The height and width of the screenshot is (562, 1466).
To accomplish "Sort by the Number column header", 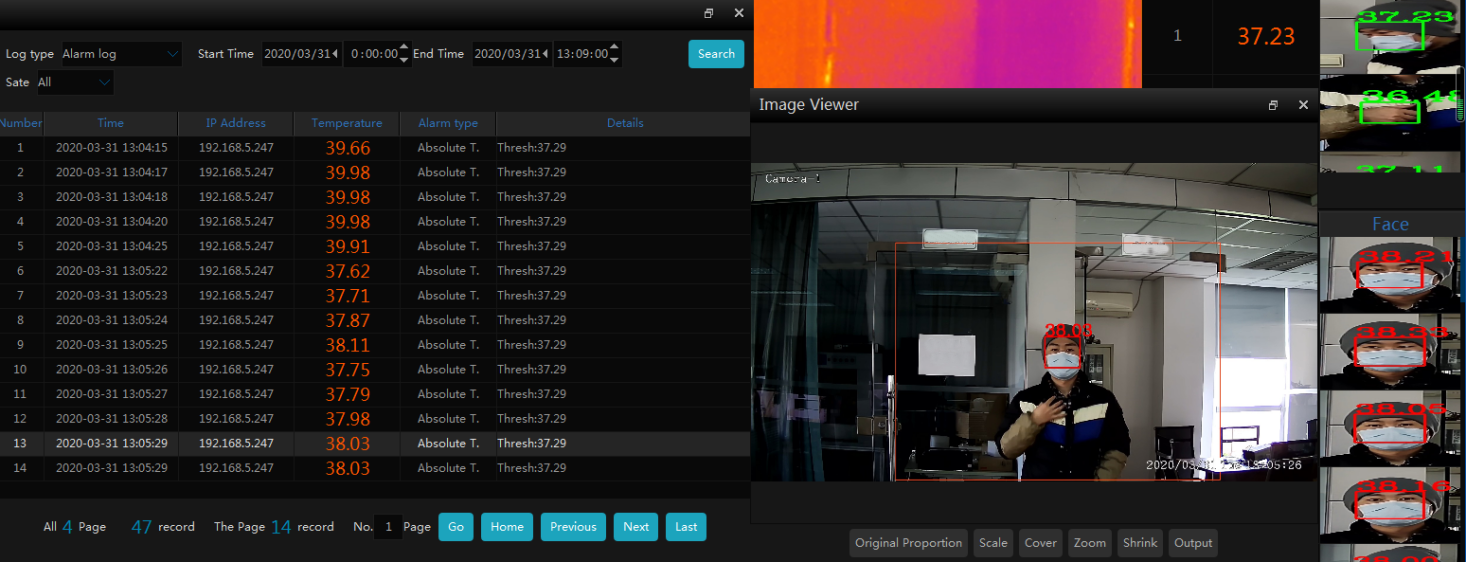I will (21, 123).
